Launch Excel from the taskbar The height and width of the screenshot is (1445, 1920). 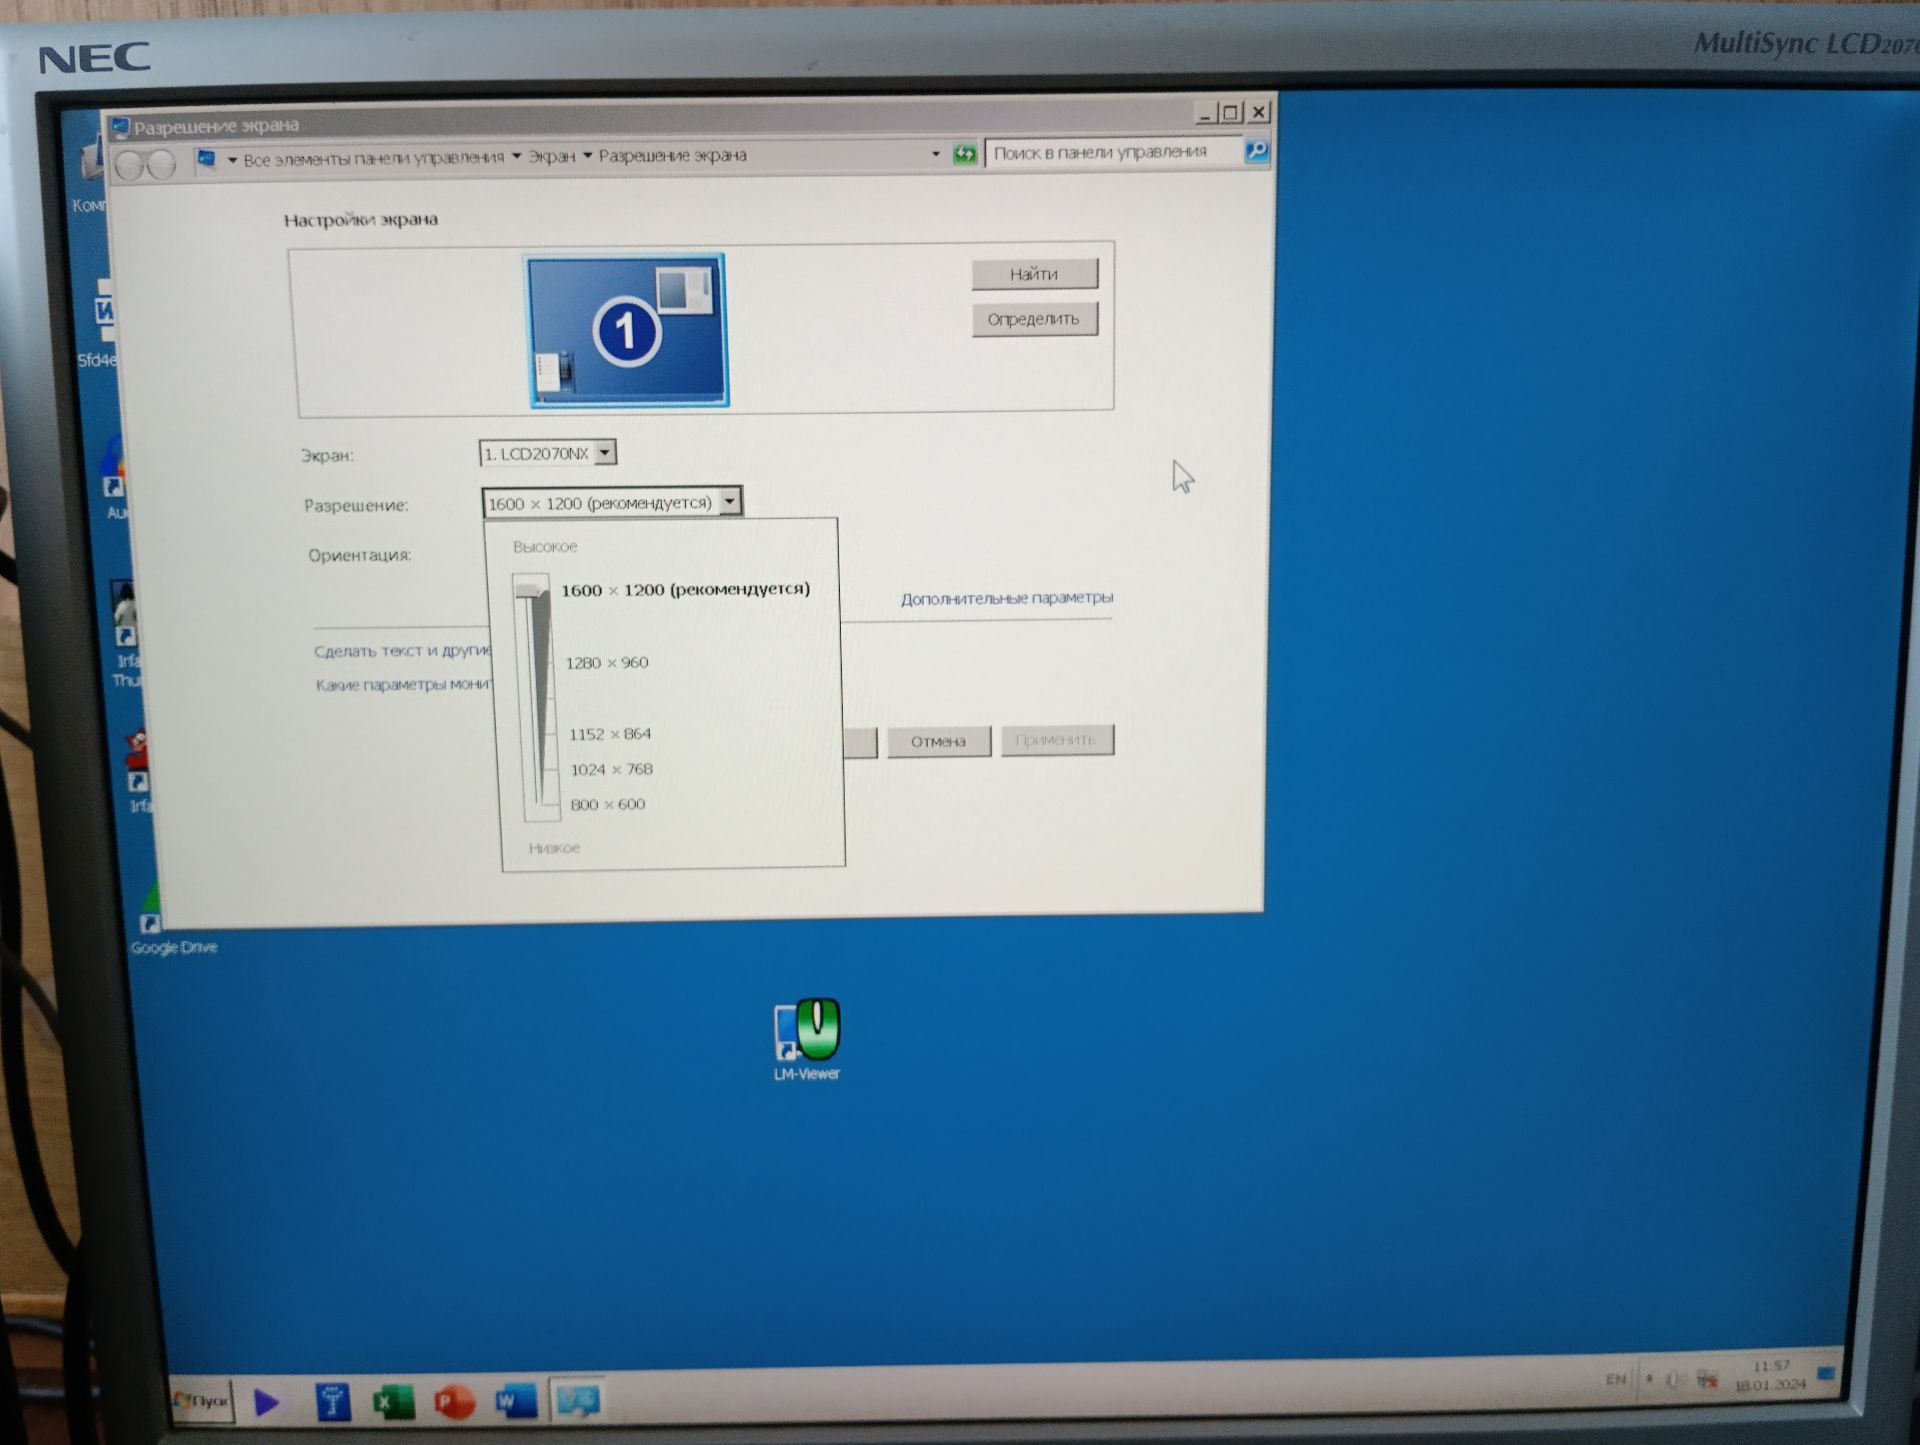coord(393,1401)
